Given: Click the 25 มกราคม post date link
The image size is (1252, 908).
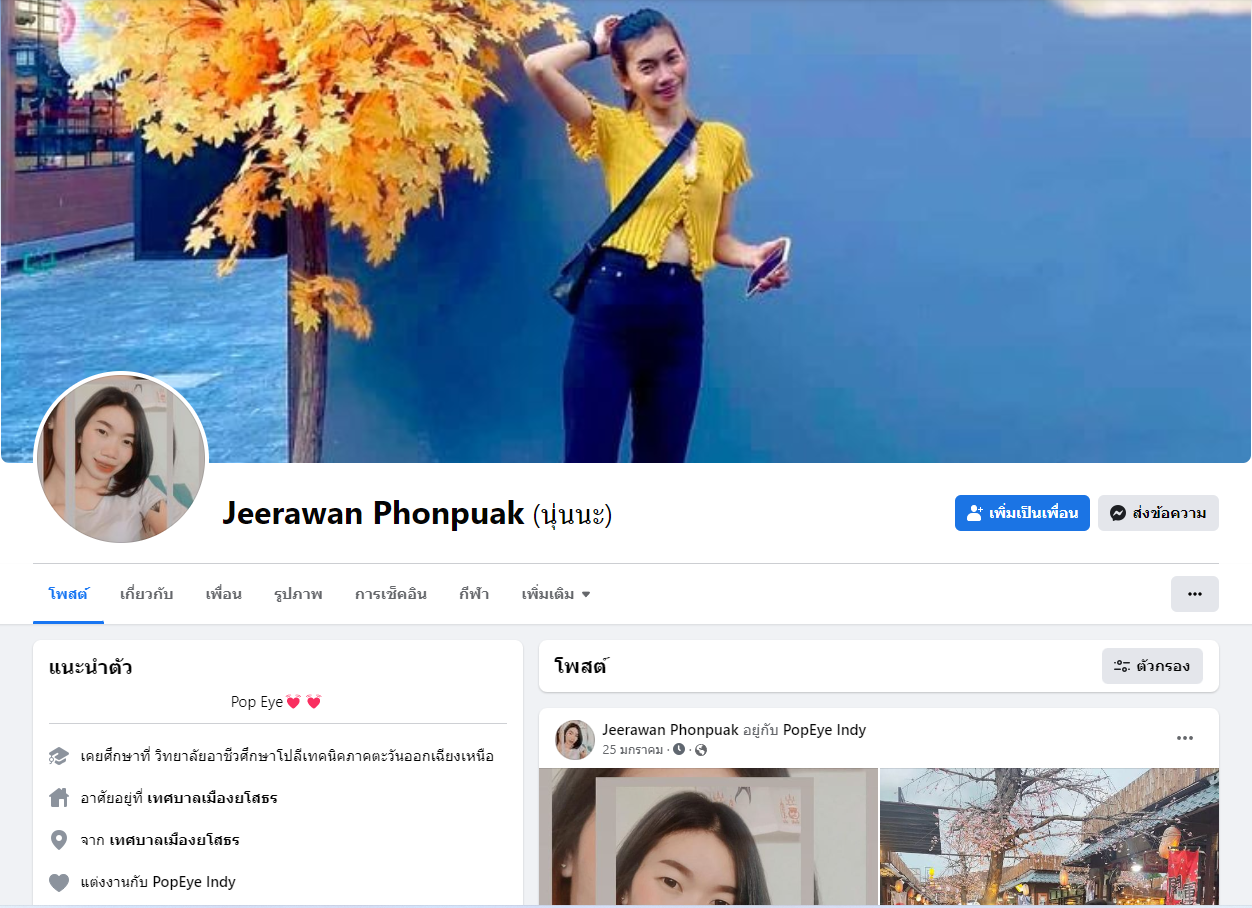Looking at the screenshot, I should coord(632,750).
